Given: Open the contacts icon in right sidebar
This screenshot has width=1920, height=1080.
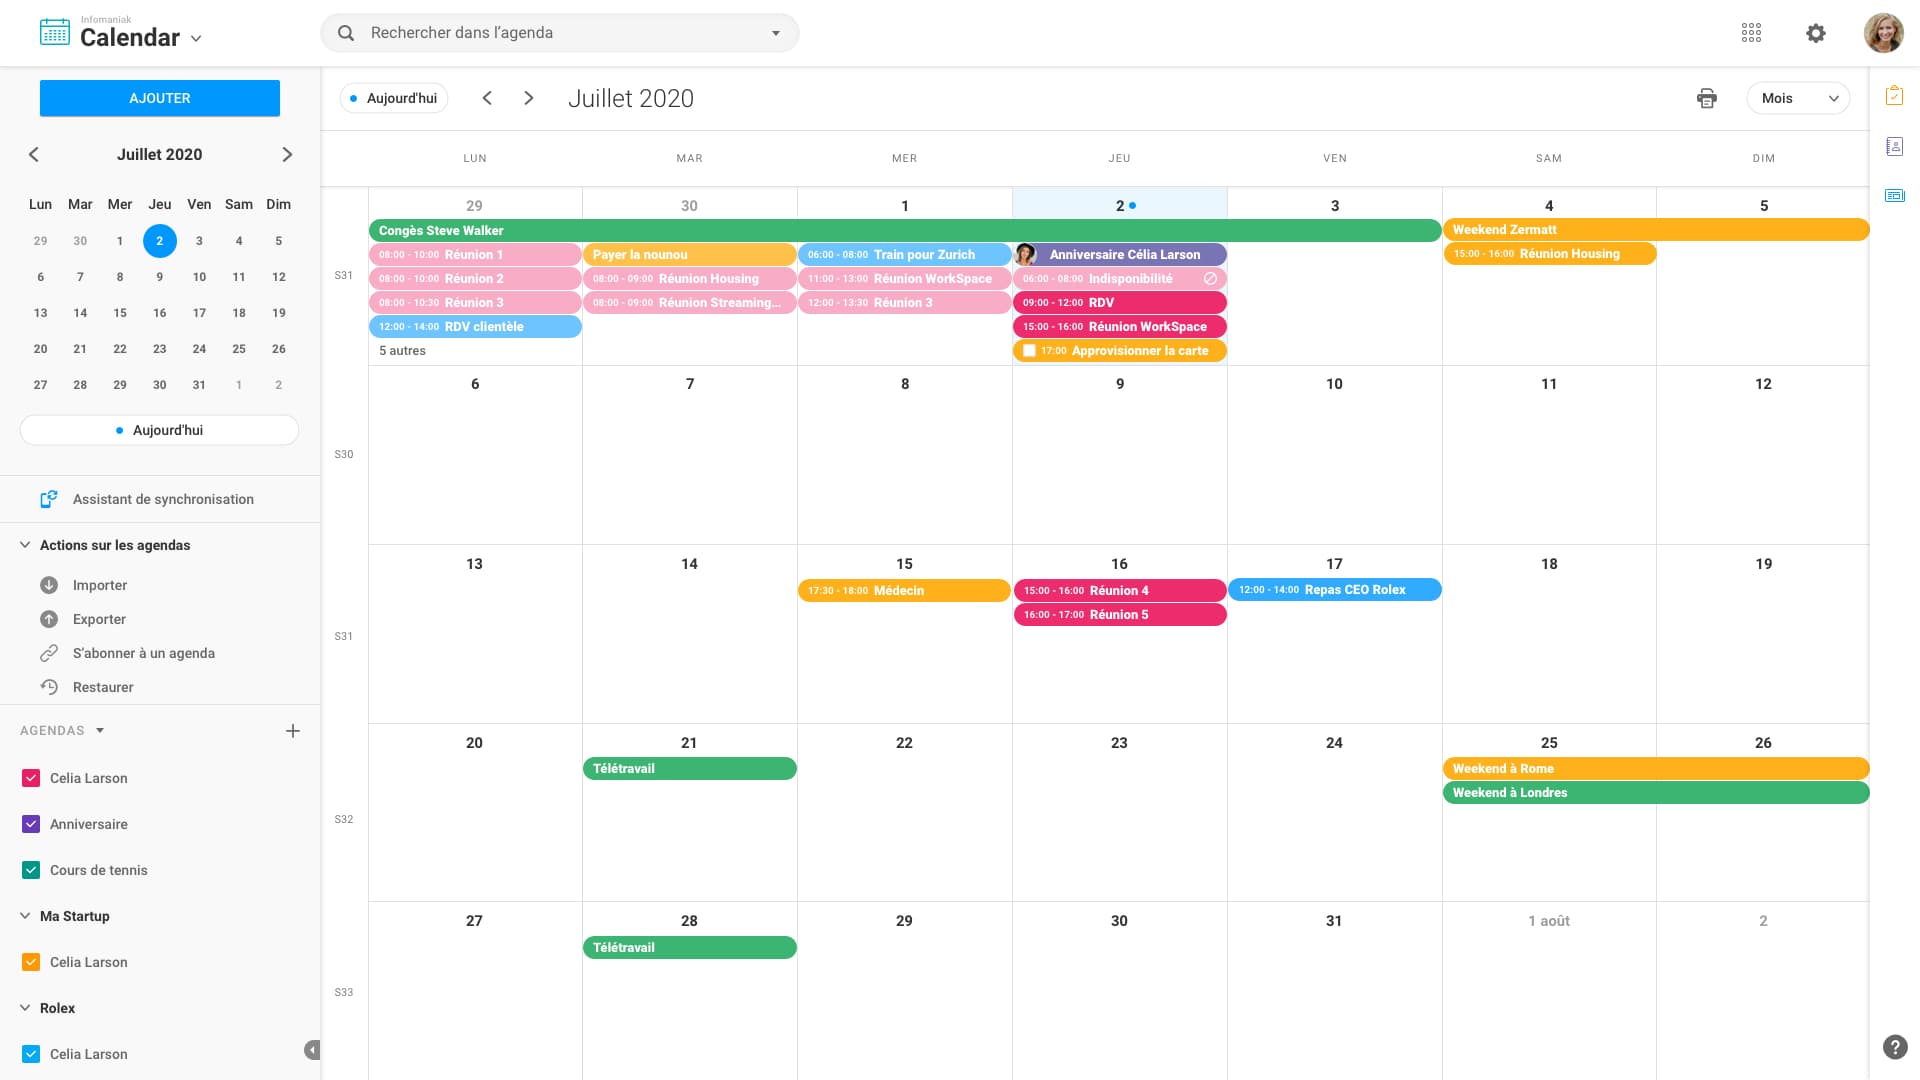Looking at the screenshot, I should 1894,147.
